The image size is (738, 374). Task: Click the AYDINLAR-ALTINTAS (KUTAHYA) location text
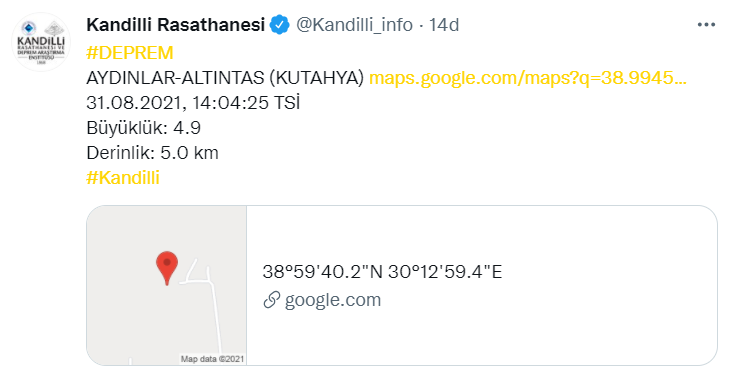point(225,78)
